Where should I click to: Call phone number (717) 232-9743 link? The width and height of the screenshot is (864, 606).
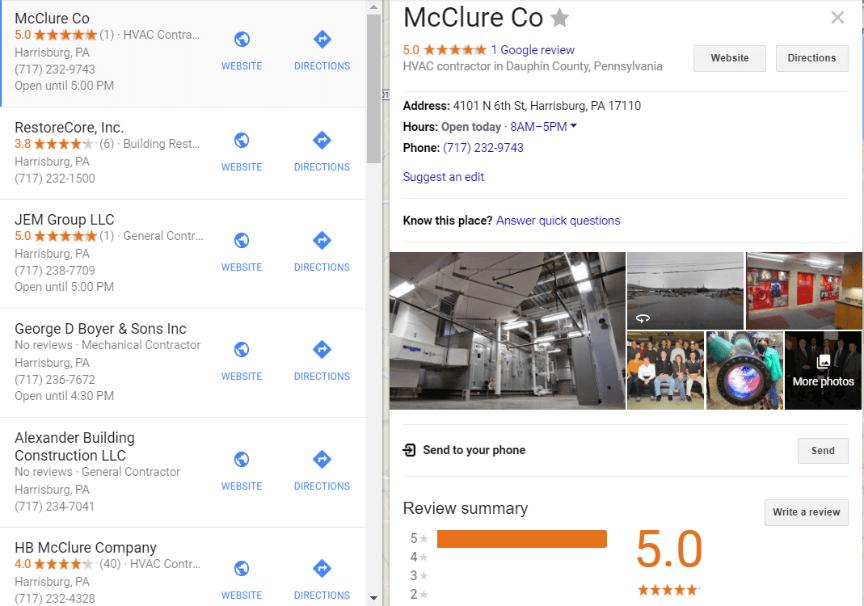[x=483, y=148]
